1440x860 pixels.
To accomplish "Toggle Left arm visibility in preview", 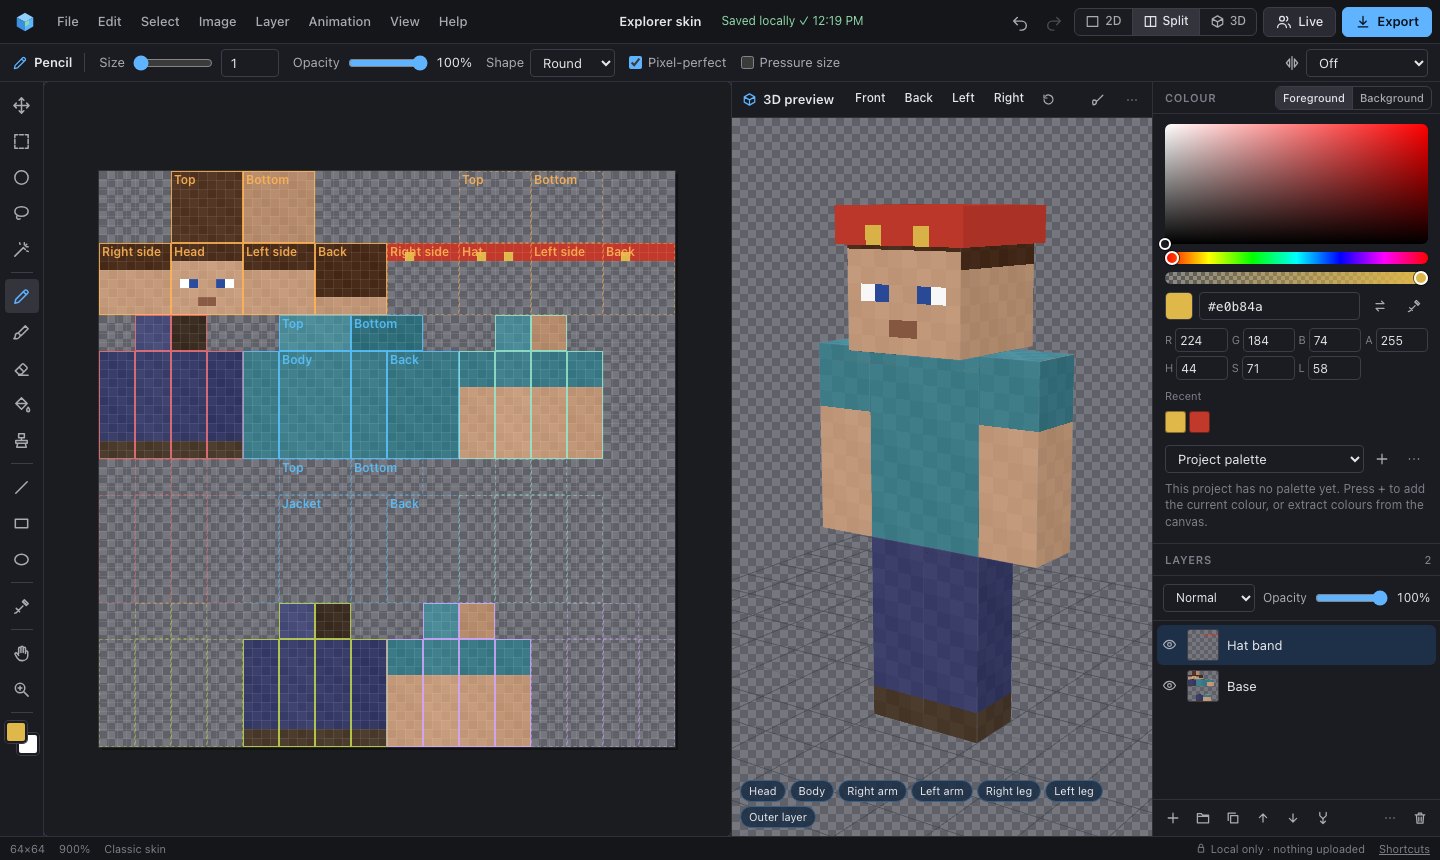I will coord(941,791).
